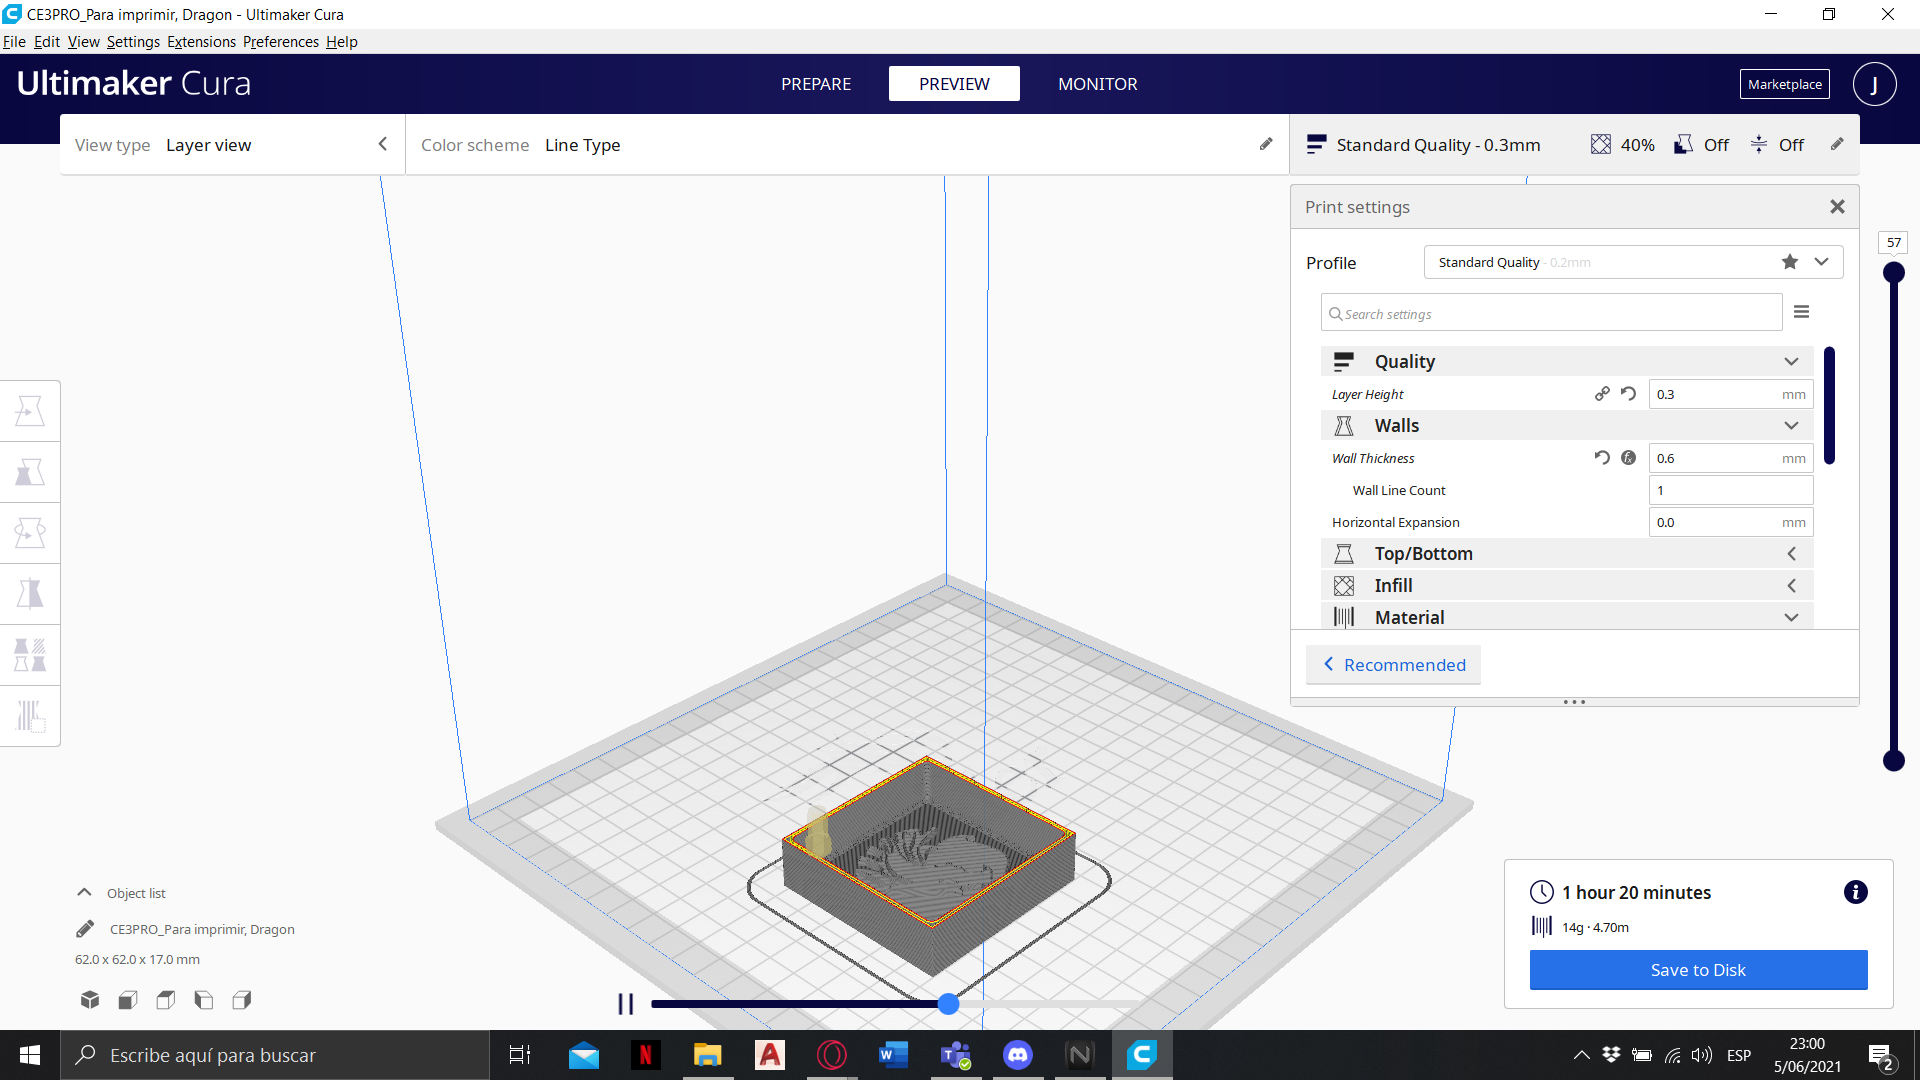The height and width of the screenshot is (1080, 1920).
Task: Click the Search settings field
Action: coord(1551,313)
